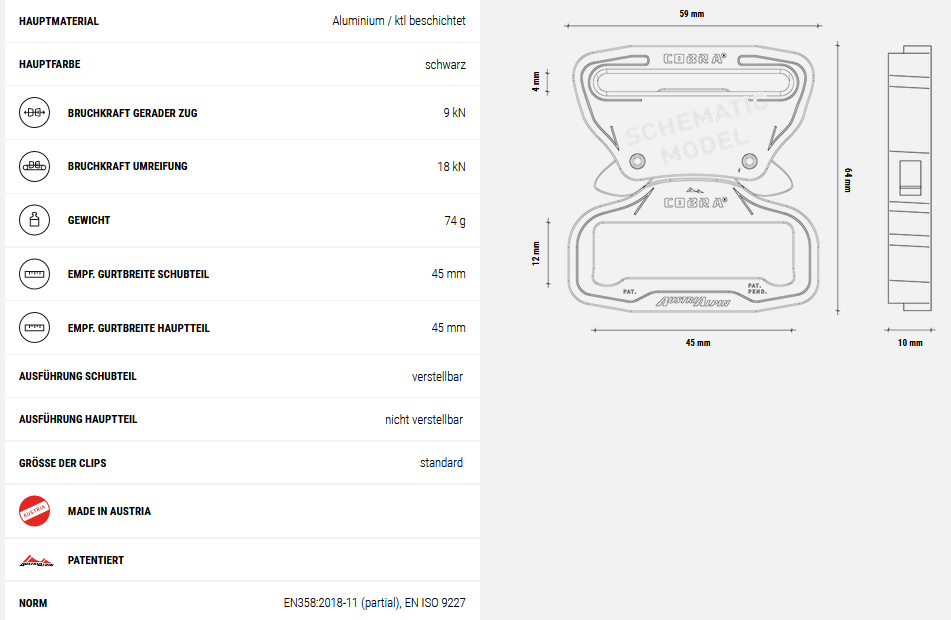
Task: Click the Cobra buckle front view drawing
Action: point(693,178)
